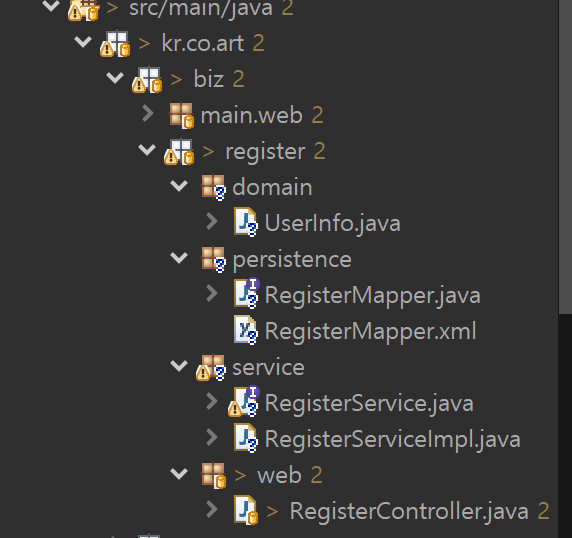The image size is (572, 538).
Task: Open RegisterMapper.xml
Action: [370, 331]
